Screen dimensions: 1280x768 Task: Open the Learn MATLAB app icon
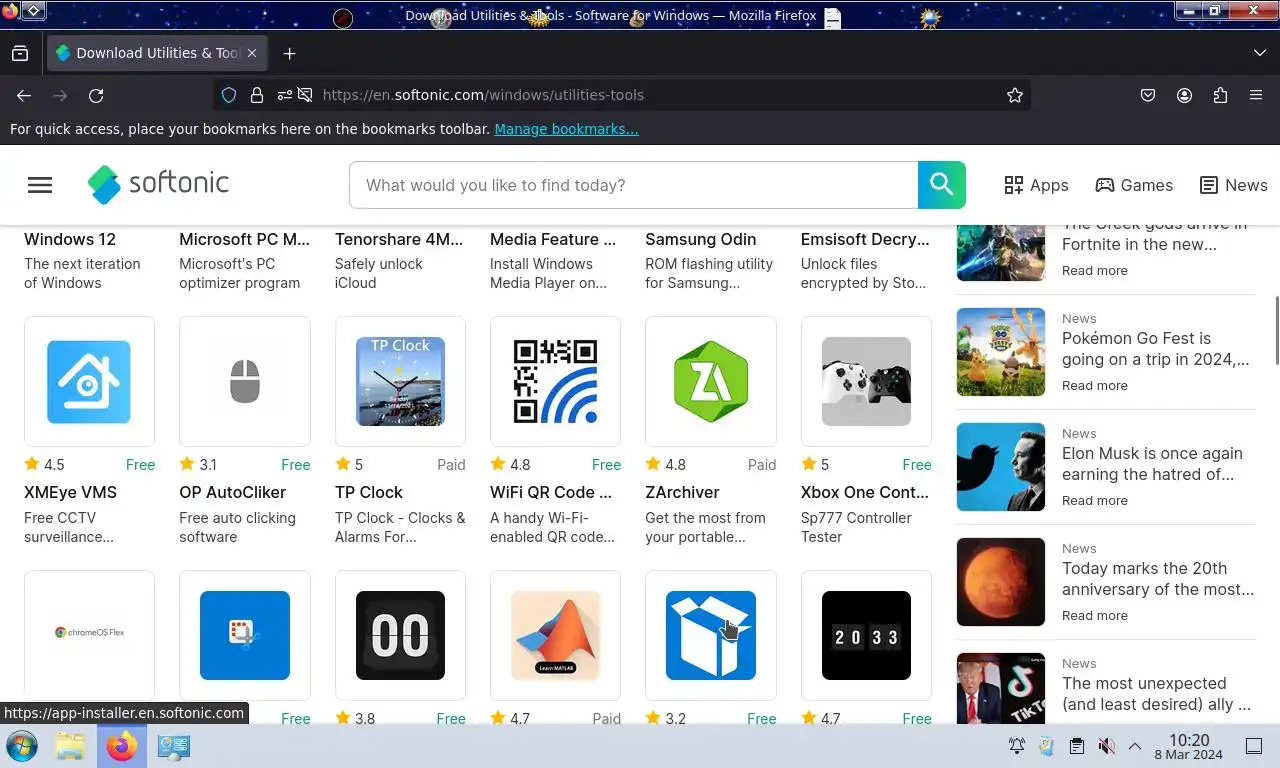tap(555, 635)
